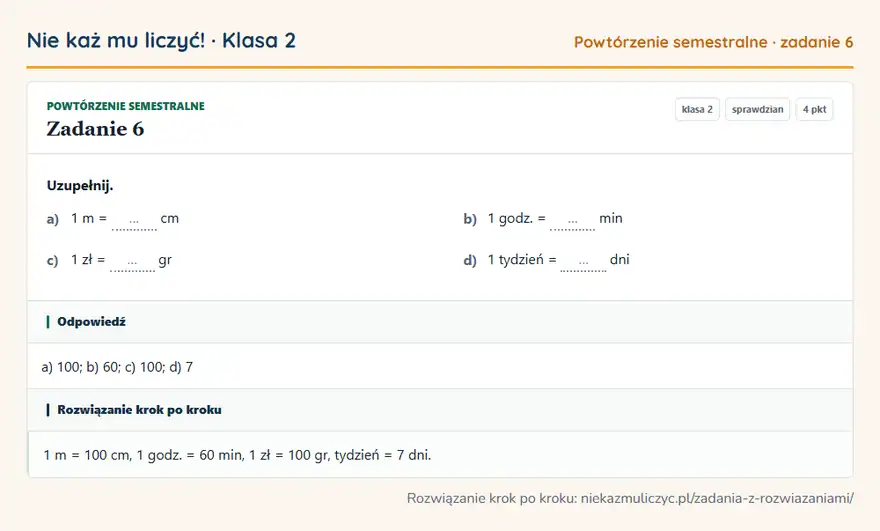The height and width of the screenshot is (531, 880).
Task: Click the 'Odpowiedź' section header
Action: click(440, 322)
